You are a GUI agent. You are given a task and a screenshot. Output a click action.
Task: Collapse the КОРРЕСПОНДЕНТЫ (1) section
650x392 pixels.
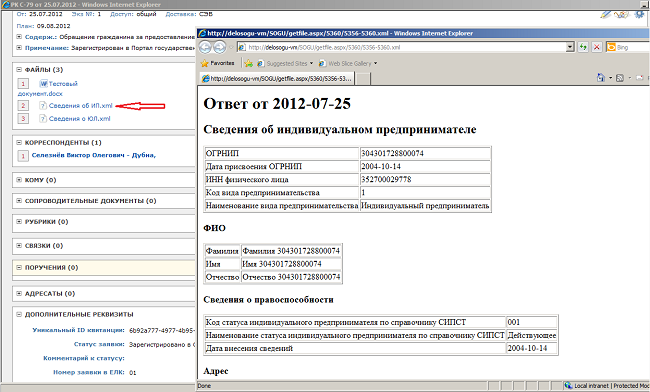(19, 143)
